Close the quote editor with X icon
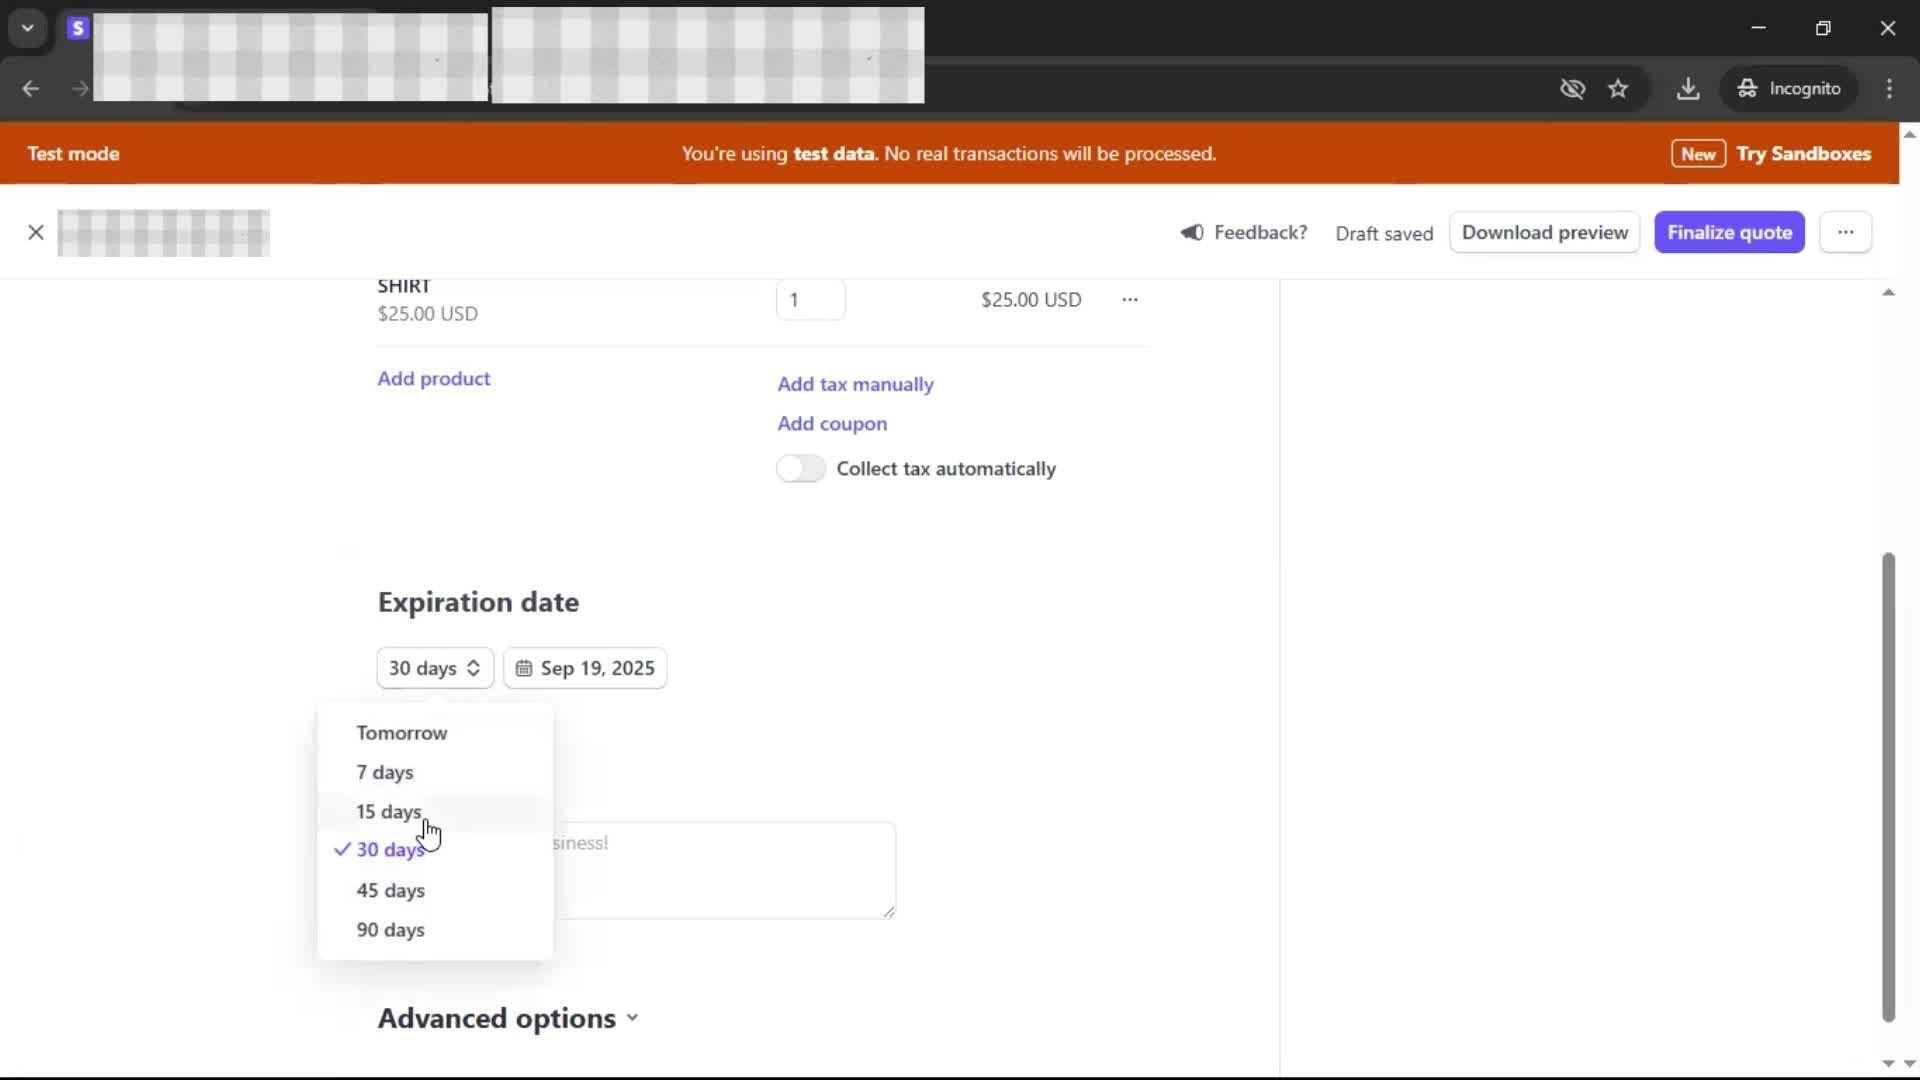 coord(36,233)
